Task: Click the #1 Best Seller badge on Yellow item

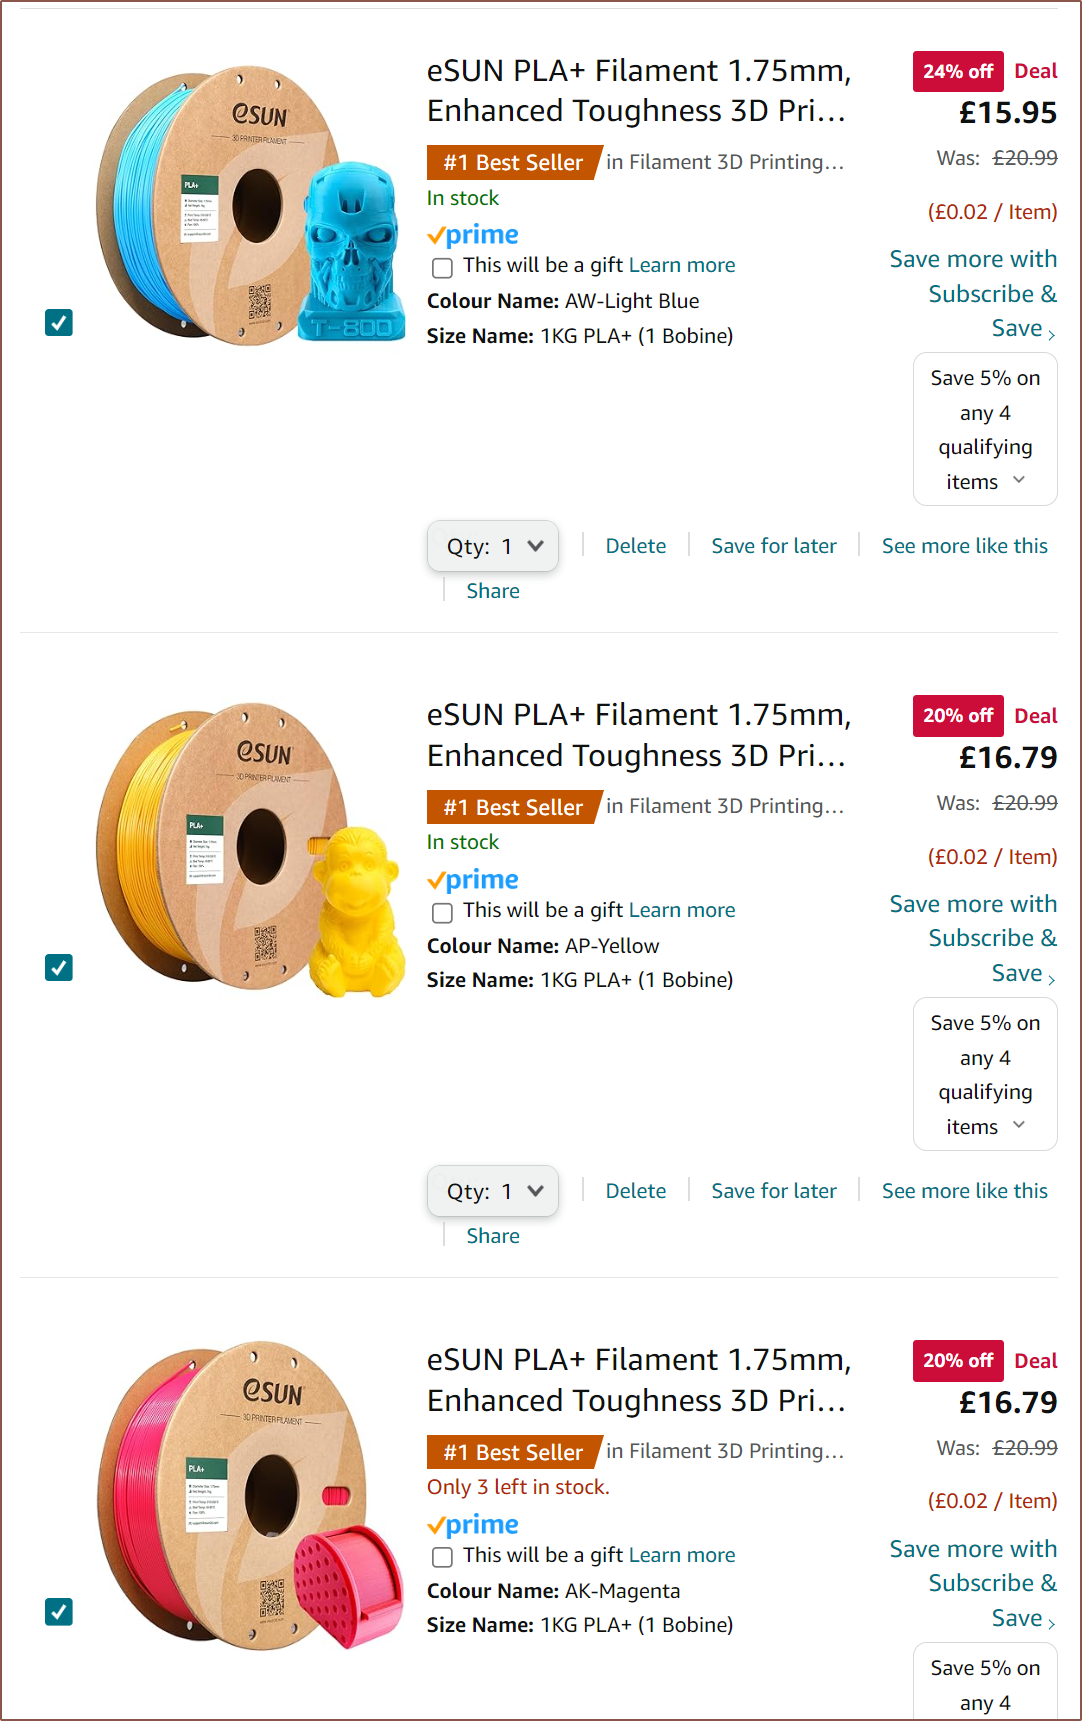Action: click(x=514, y=807)
